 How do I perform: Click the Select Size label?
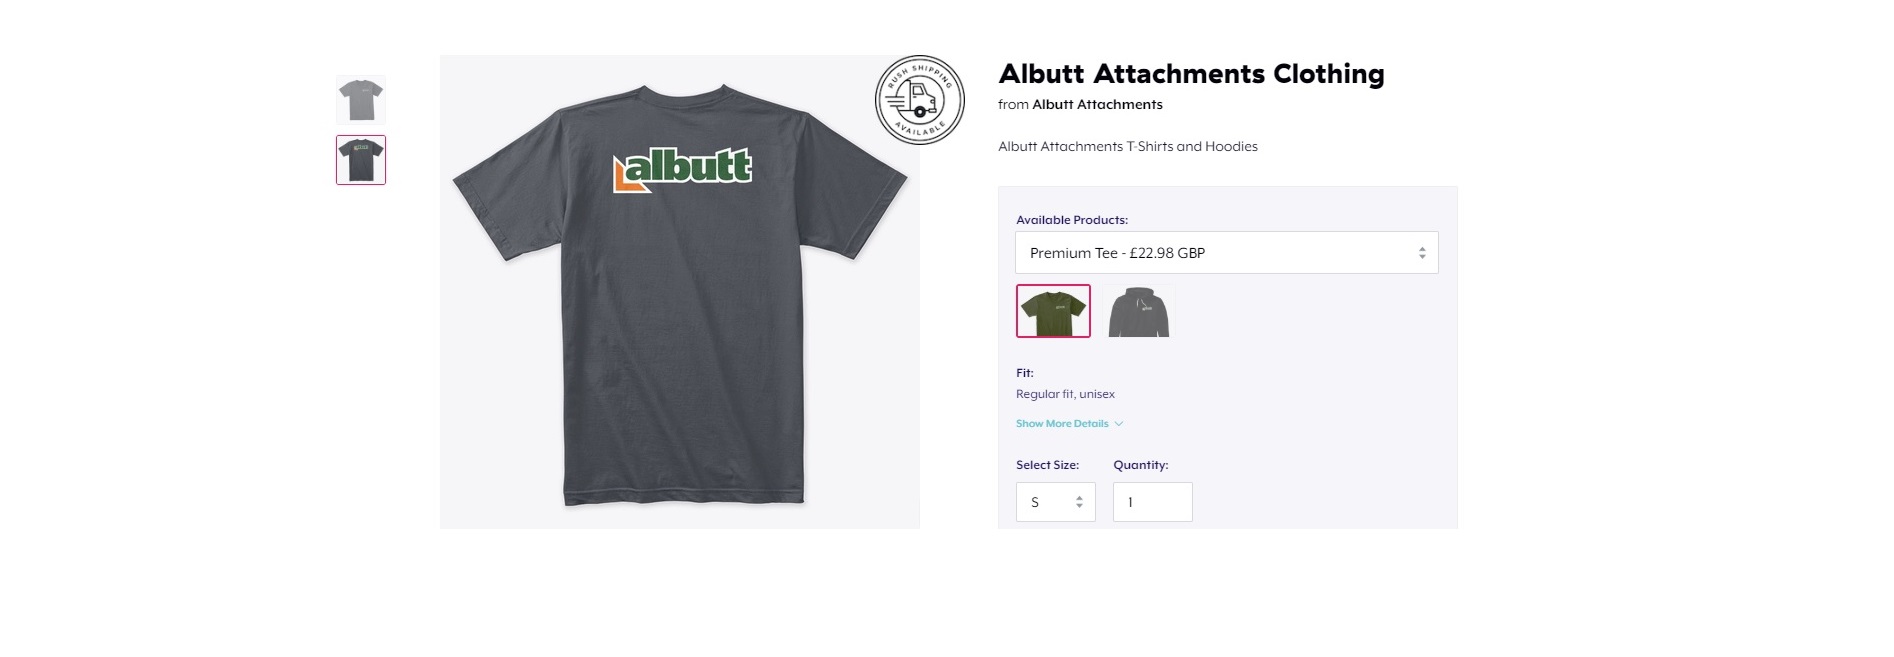click(x=1047, y=465)
